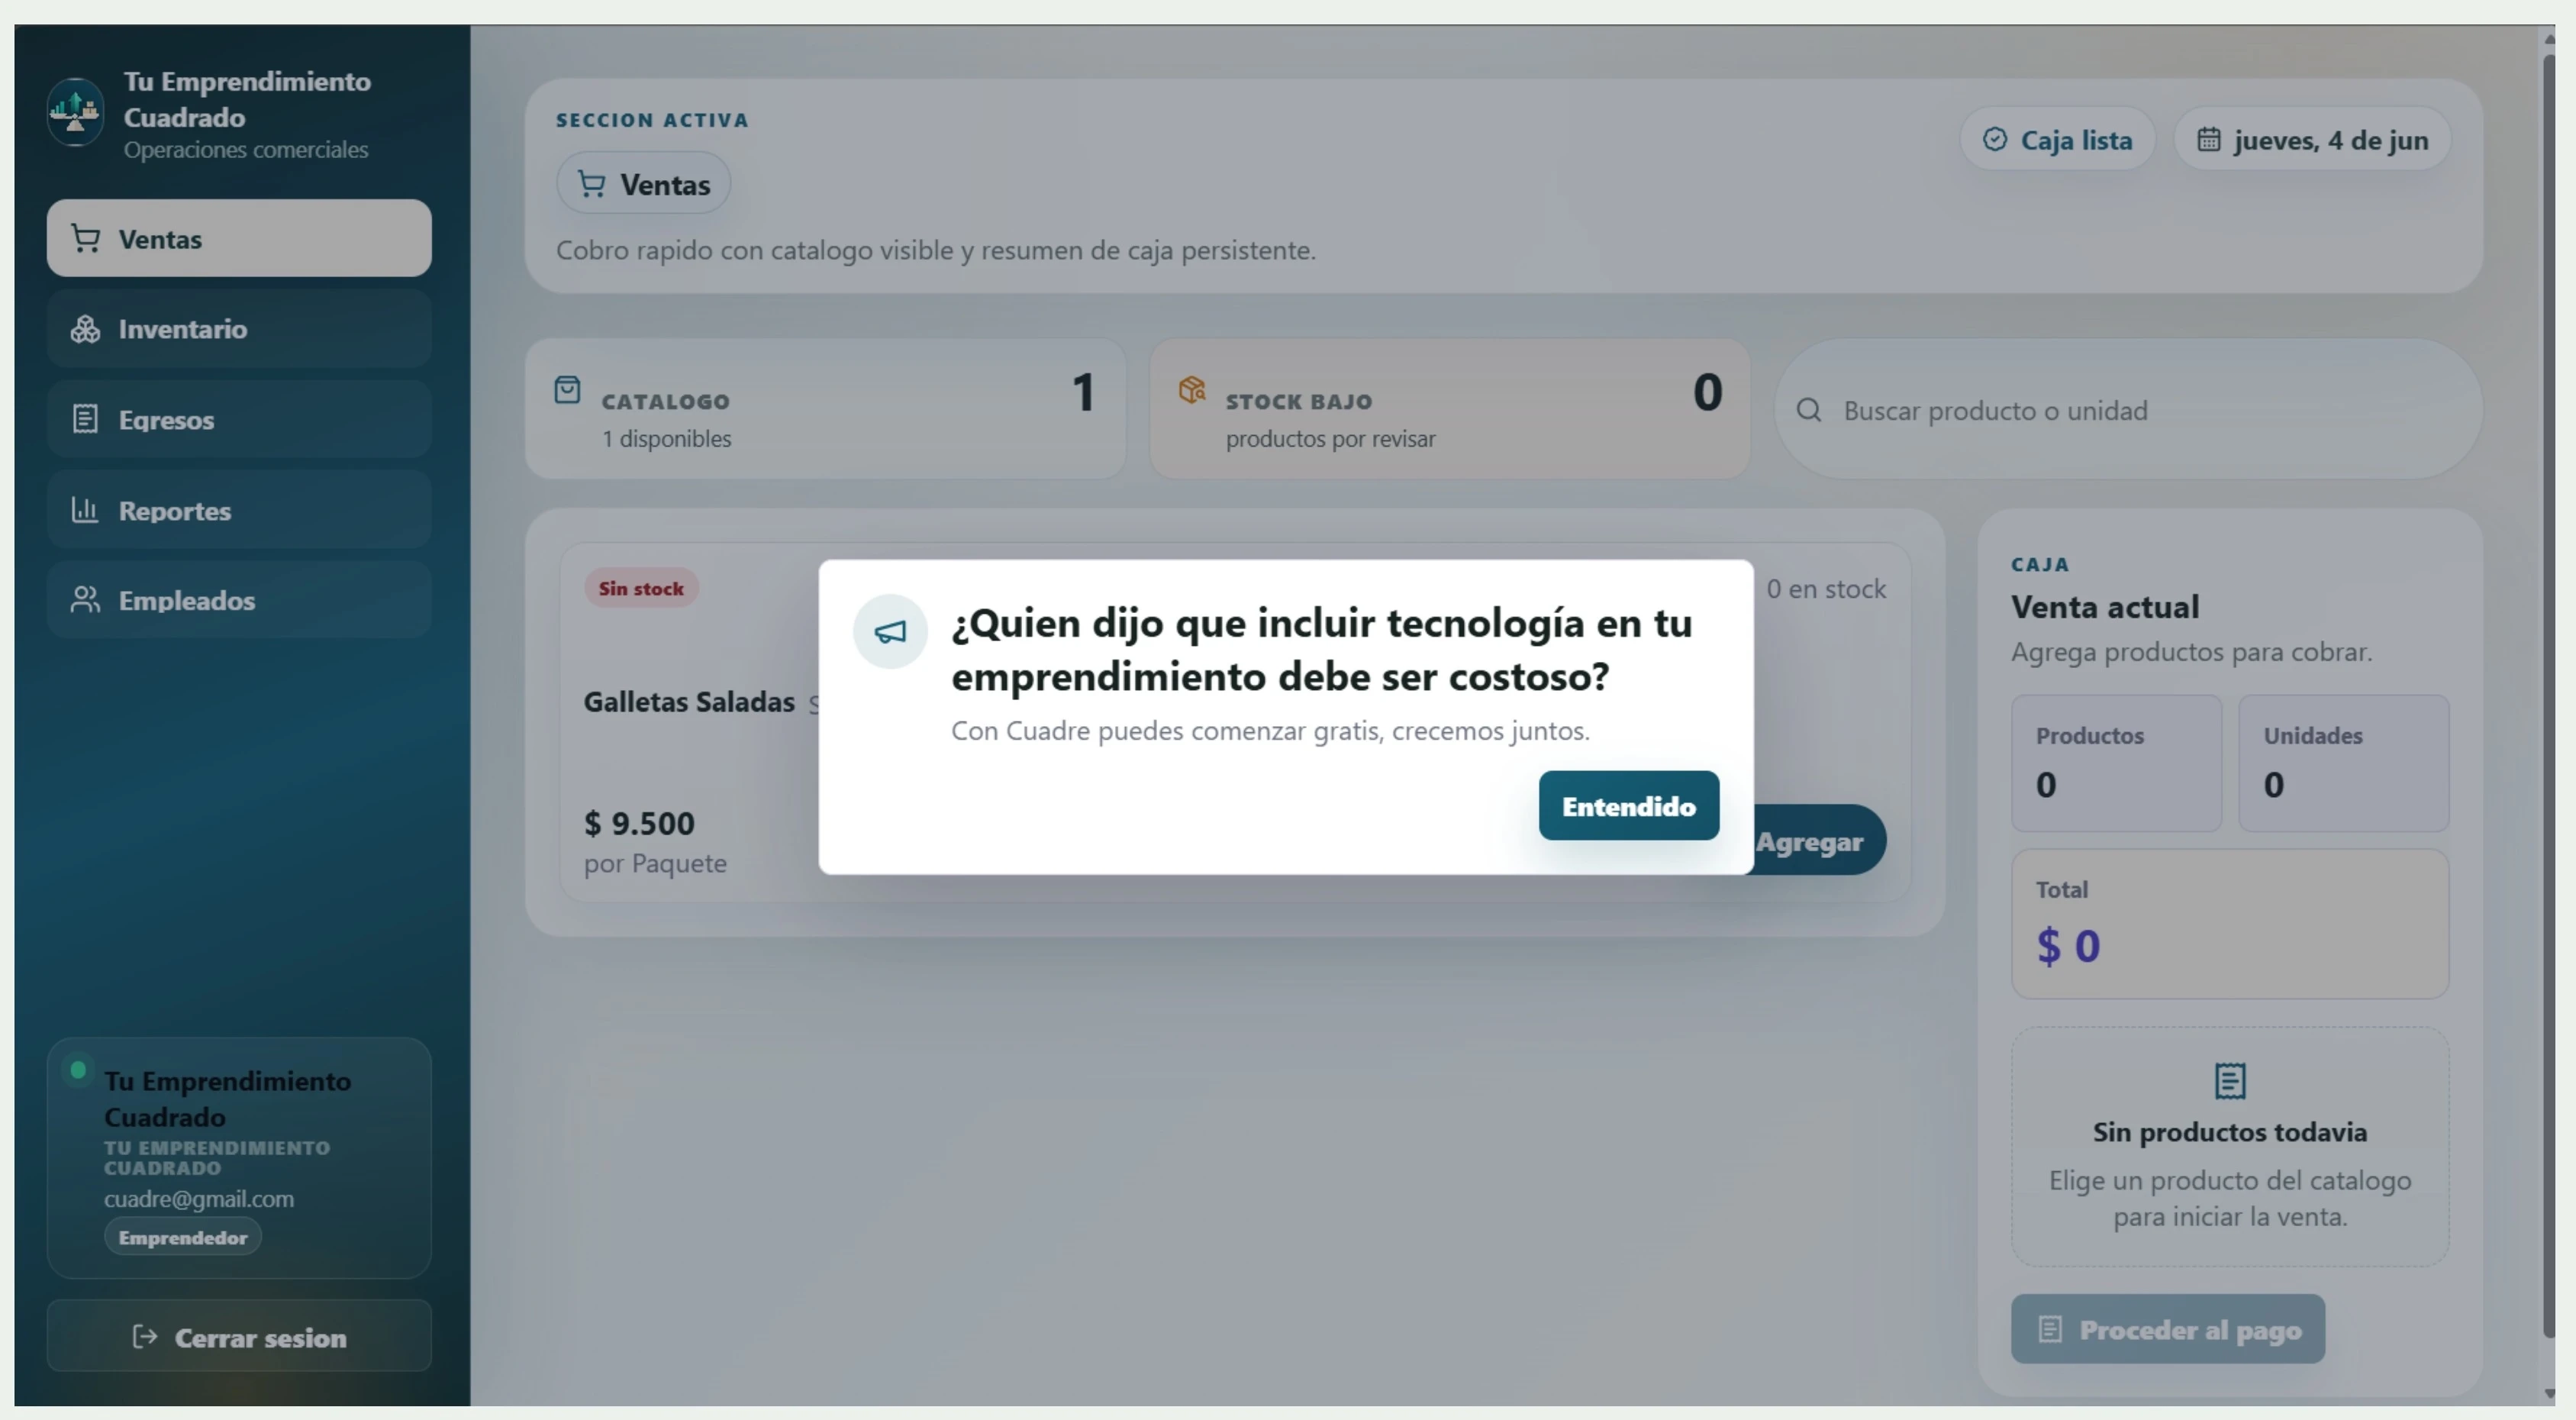Viewport: 2576px width, 1420px height.
Task: Click the Egresos receipt icon
Action: coord(85,419)
